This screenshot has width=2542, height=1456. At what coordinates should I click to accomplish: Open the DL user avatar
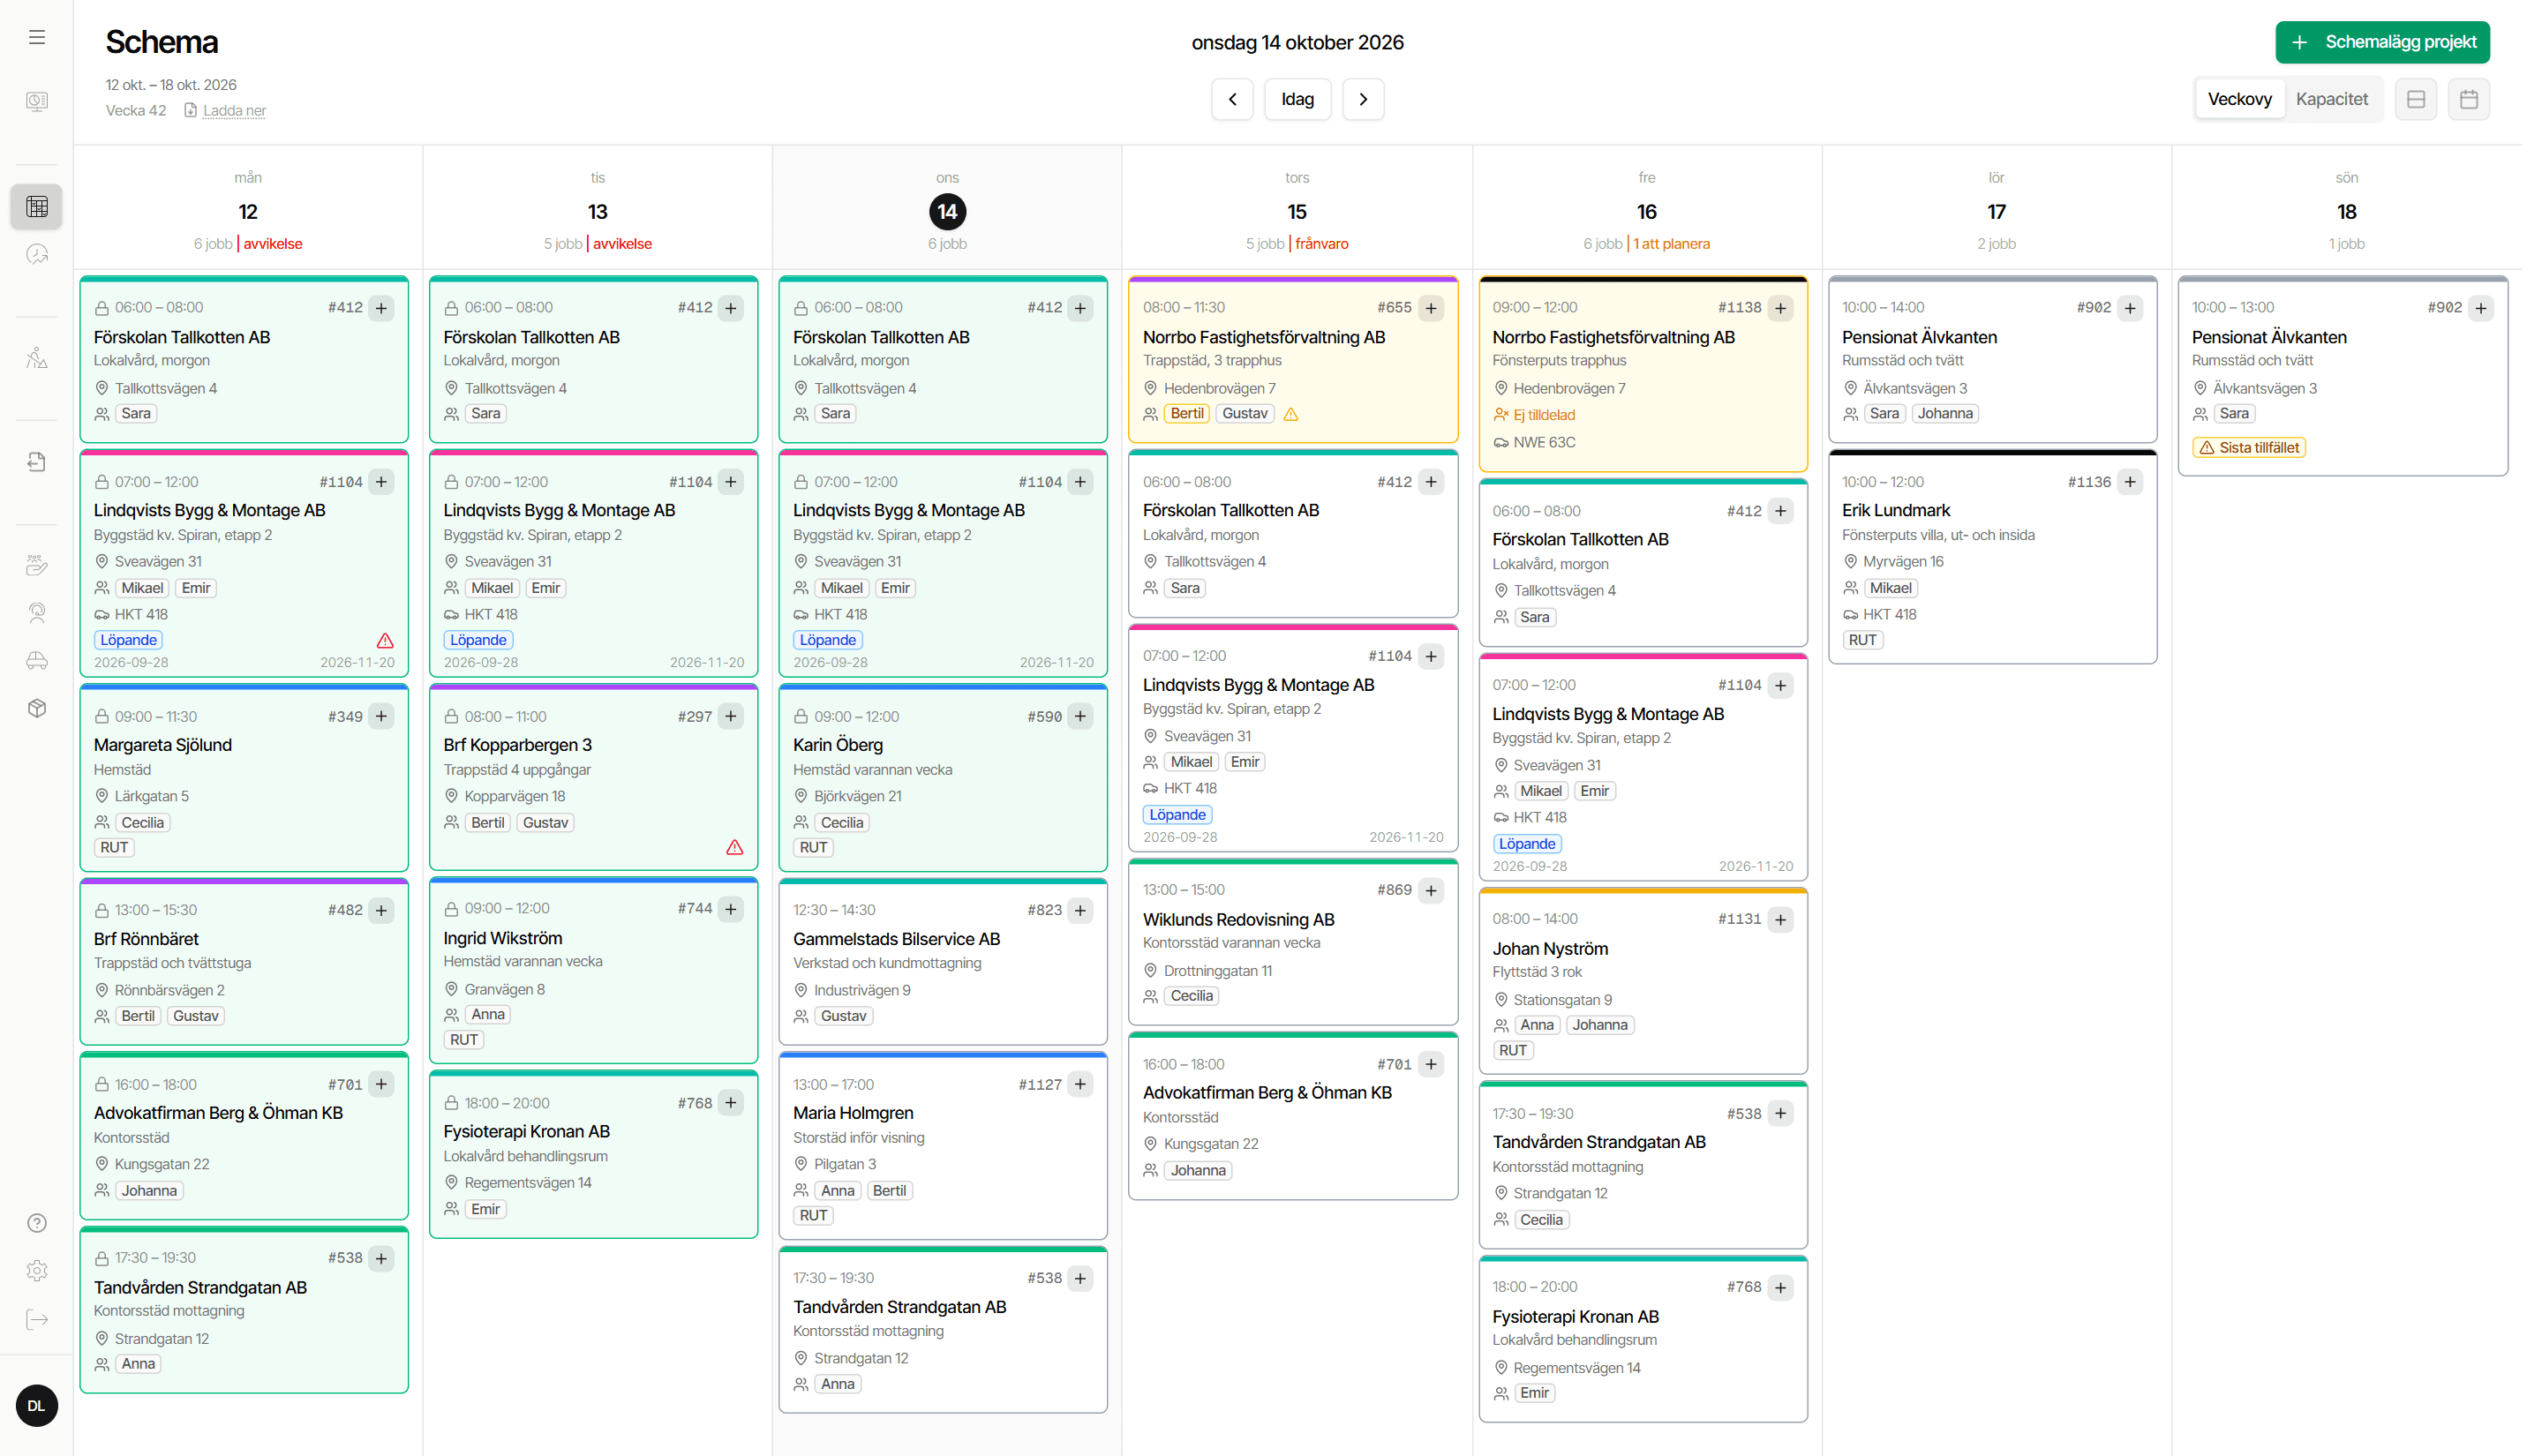pos(37,1407)
